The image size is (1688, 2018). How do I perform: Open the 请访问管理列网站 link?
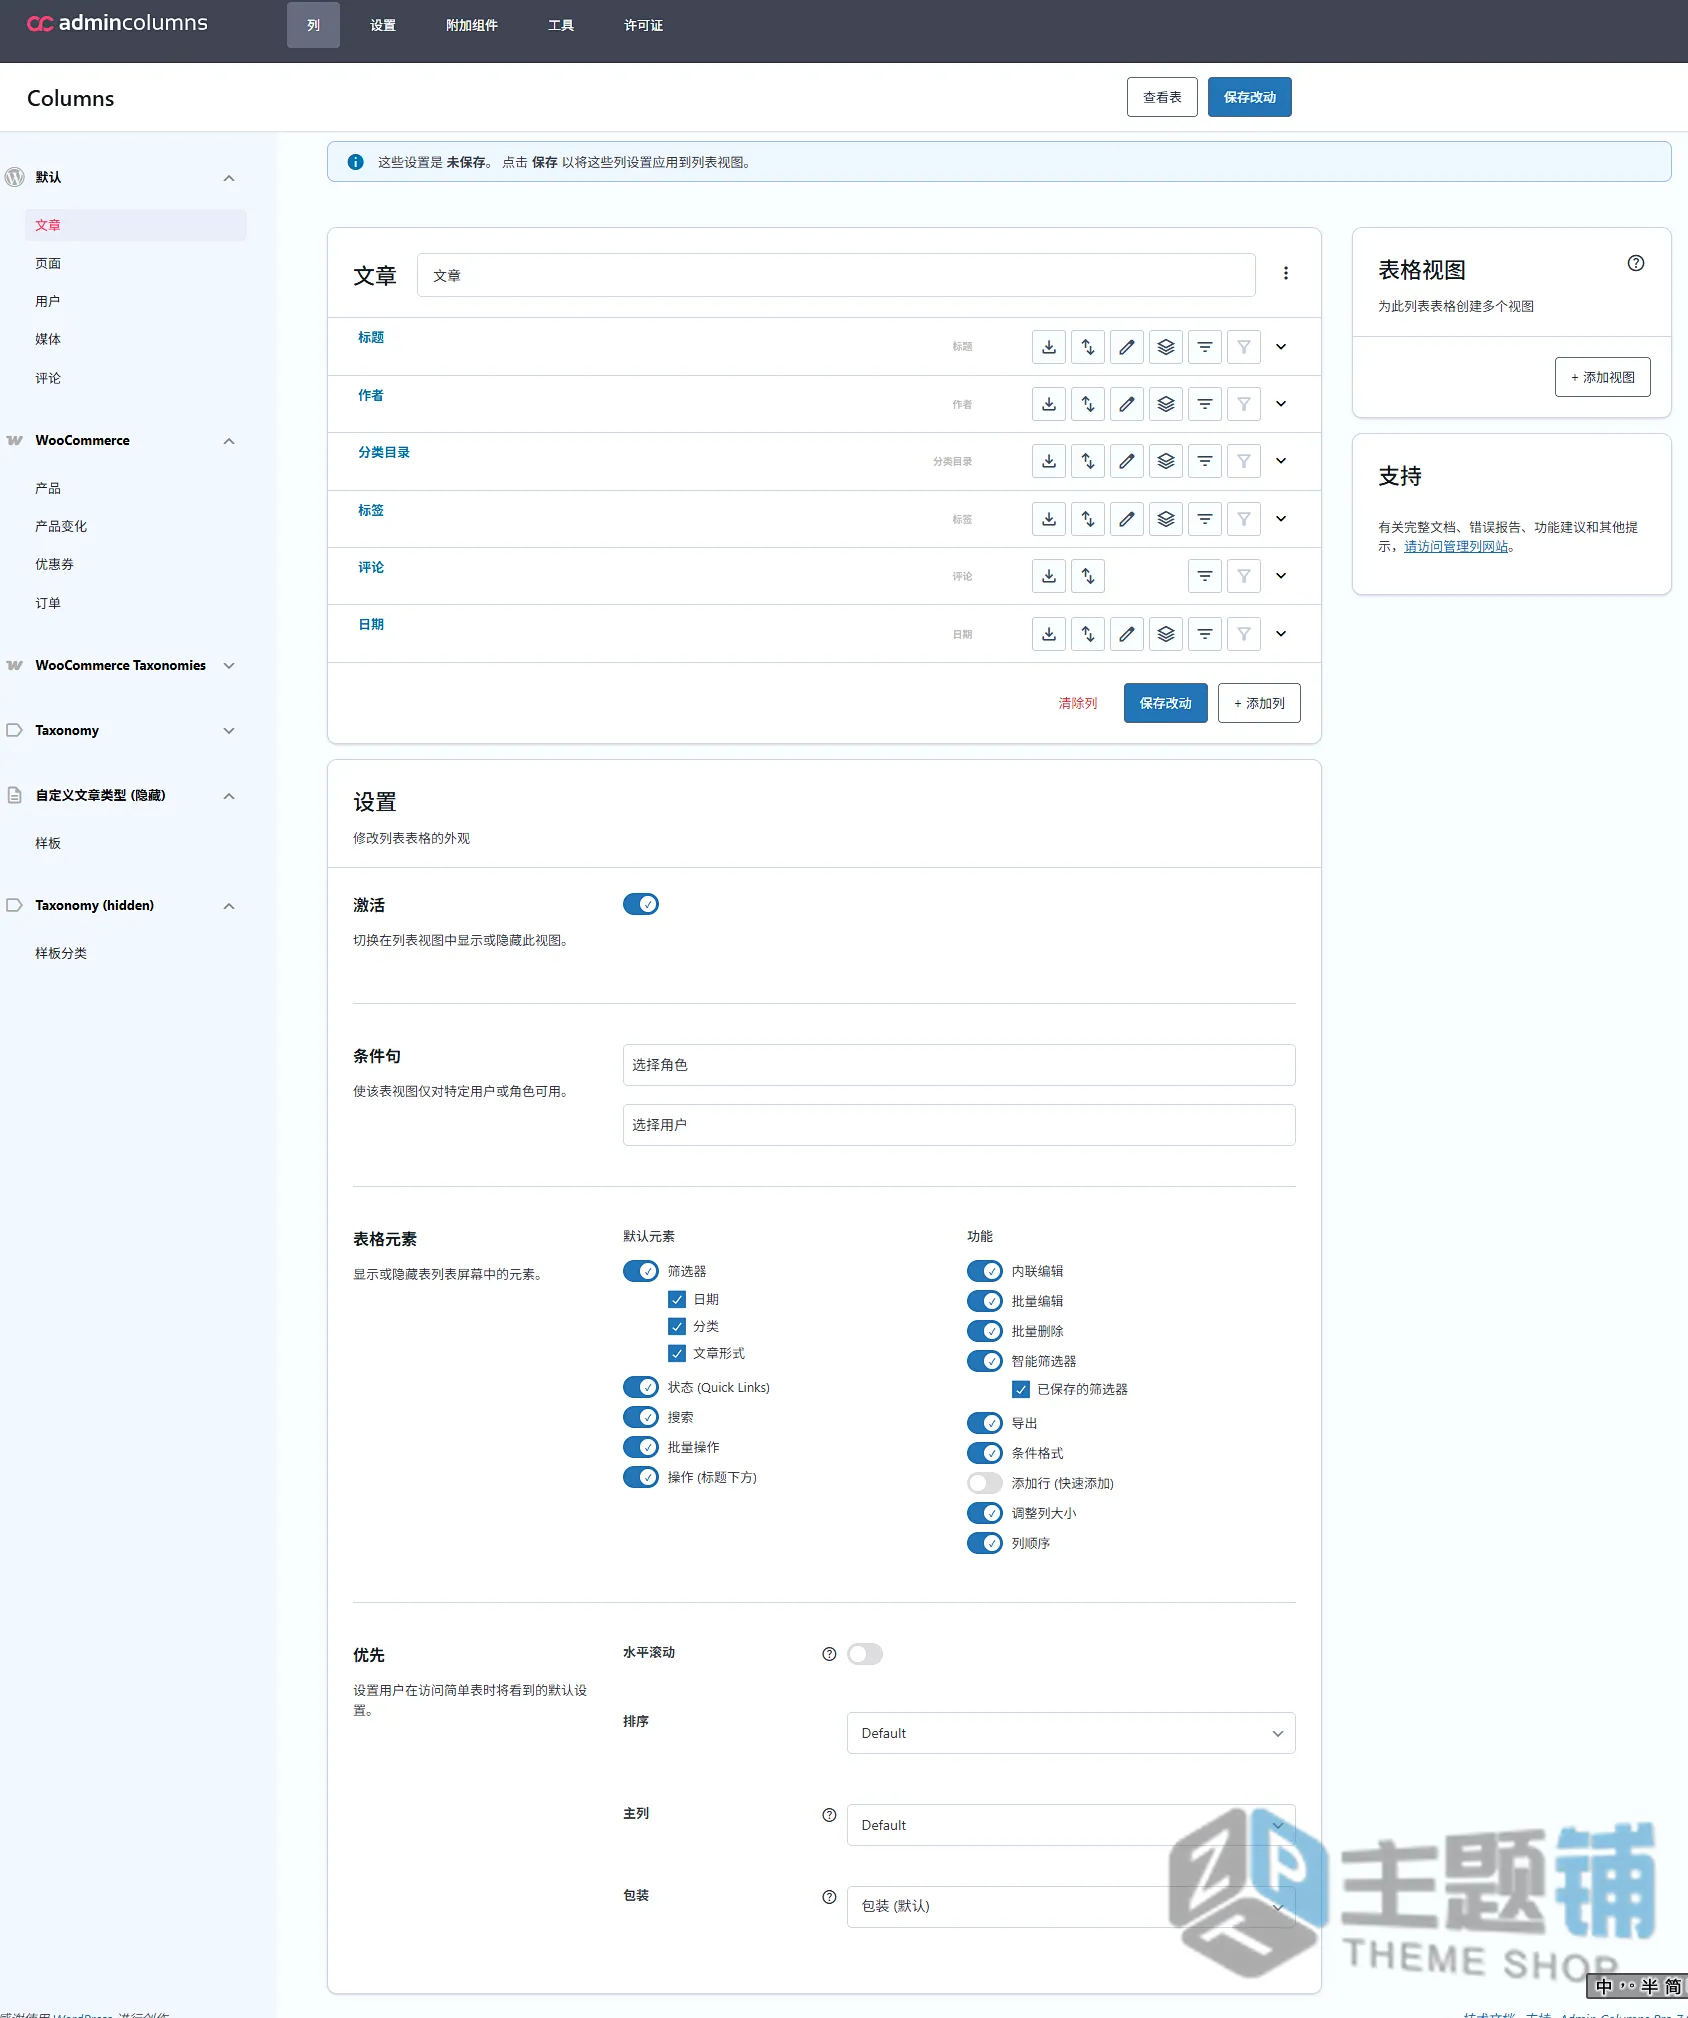(x=1456, y=546)
